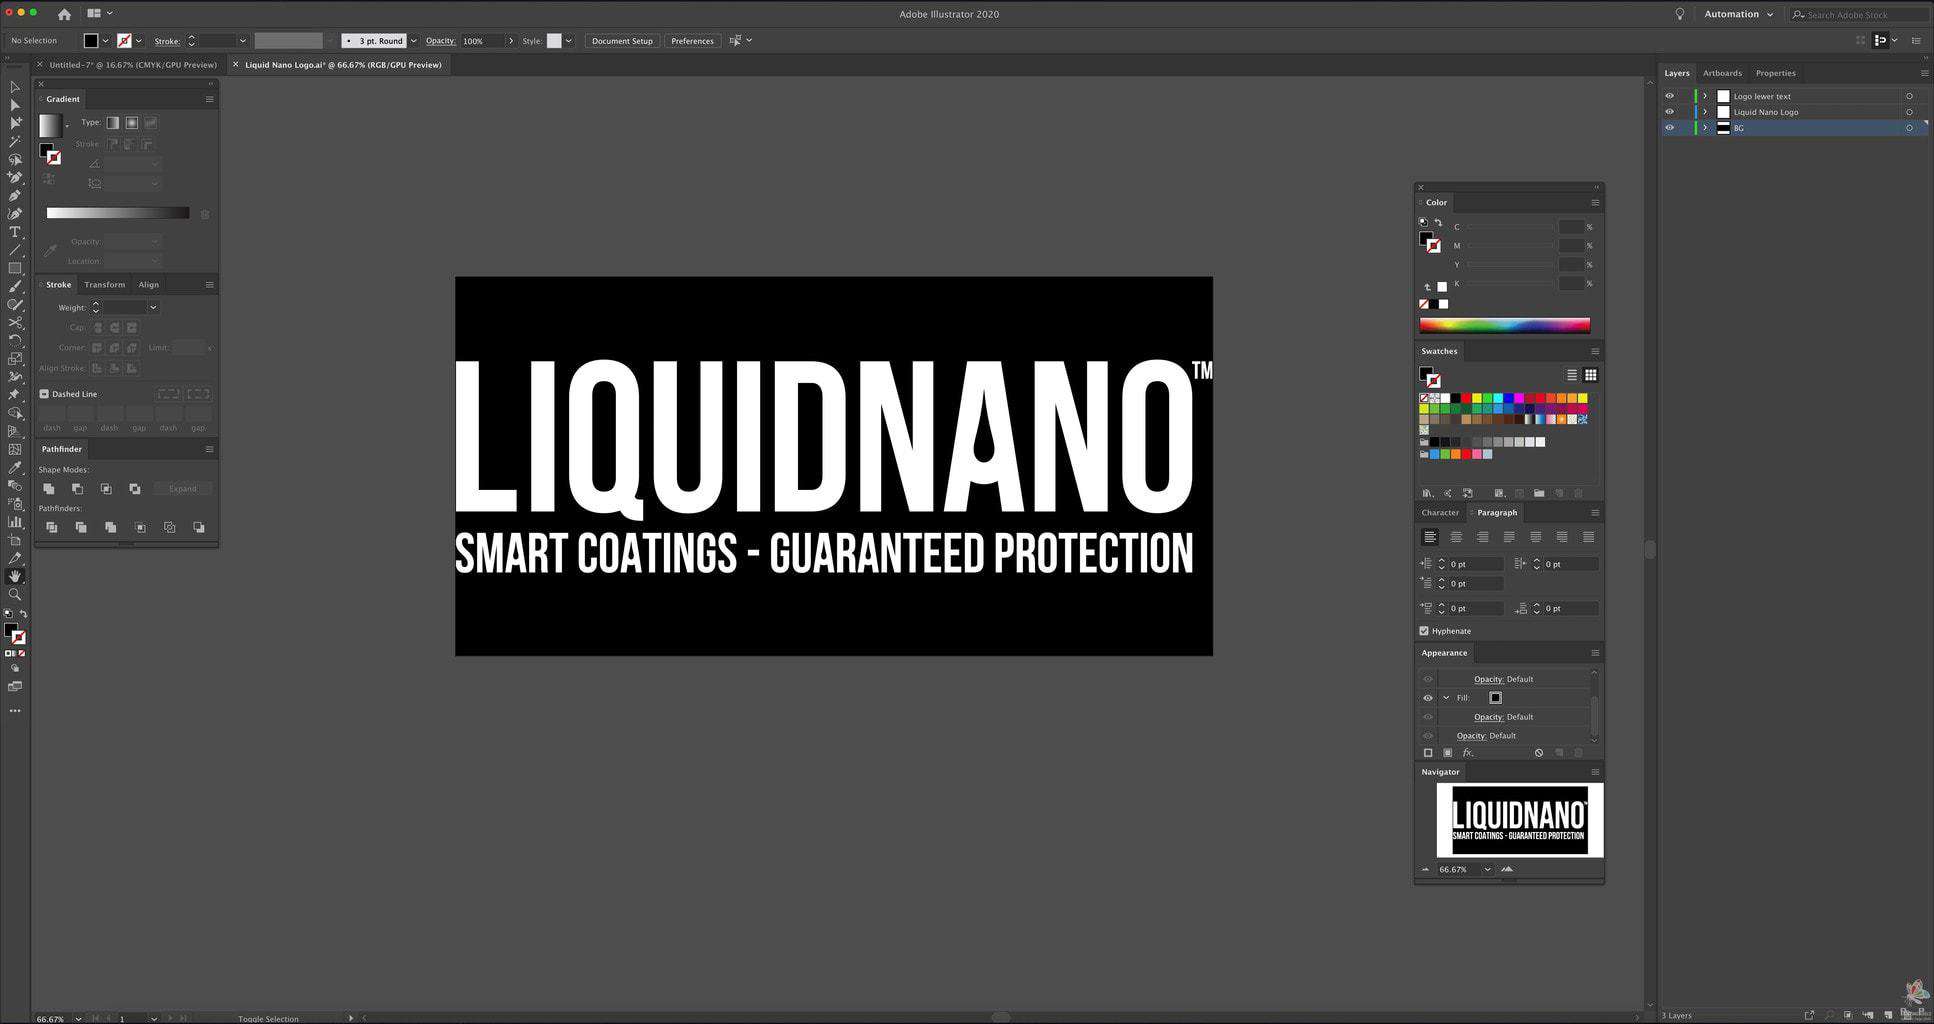The width and height of the screenshot is (1934, 1024).
Task: Click the Preferences button
Action: 692,41
